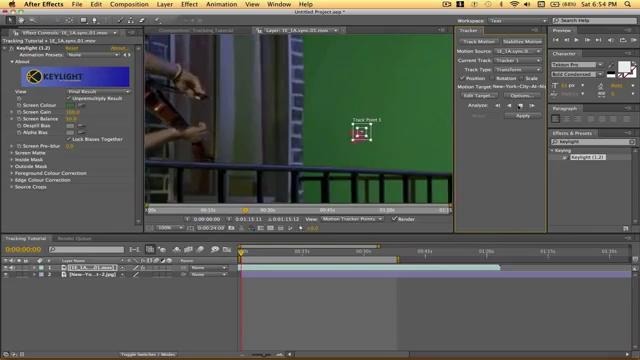Screen dimensions: 640x360
Task: Expand Screen Matte property group
Action: pos(12,153)
